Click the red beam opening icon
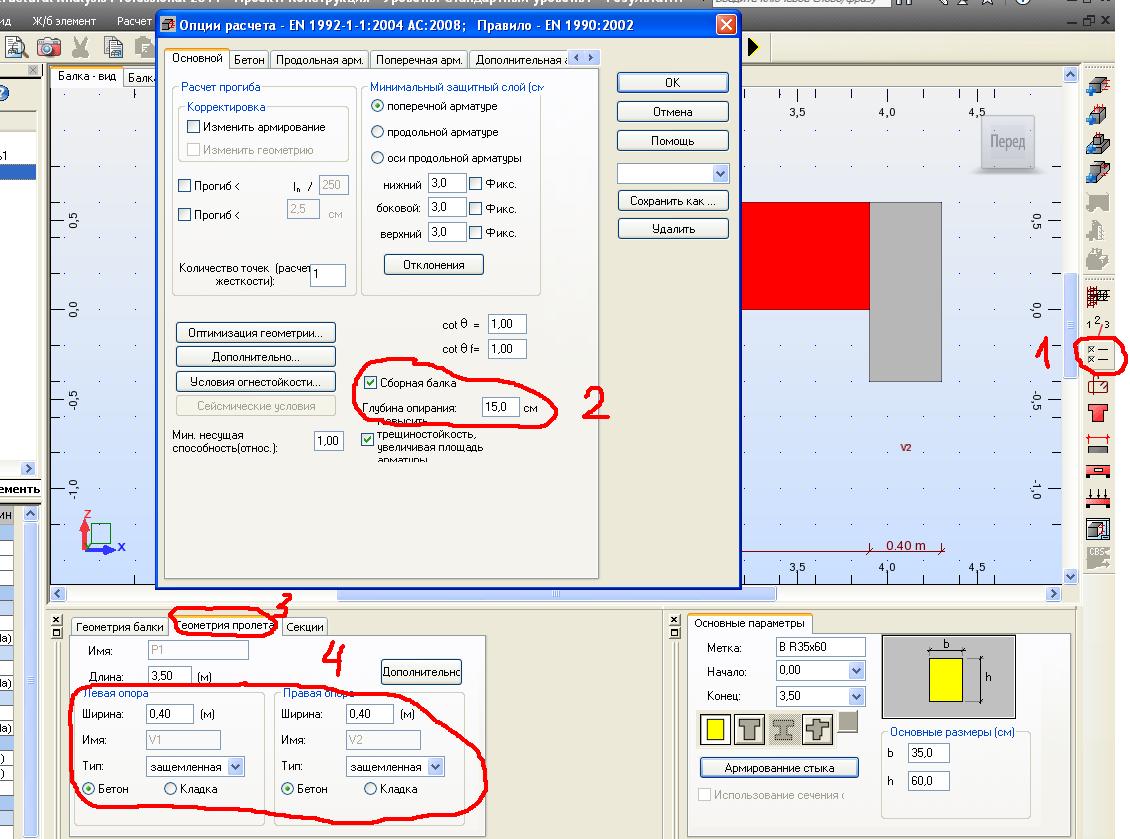 (1098, 471)
